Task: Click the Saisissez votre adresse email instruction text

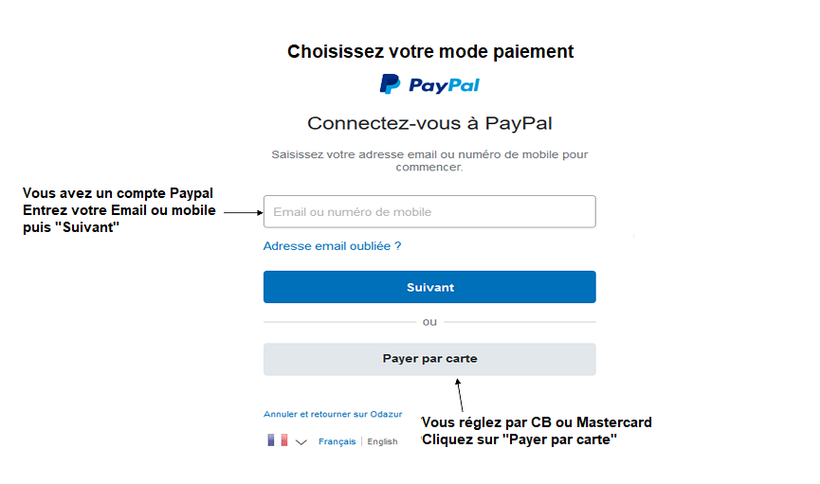Action: click(x=429, y=160)
